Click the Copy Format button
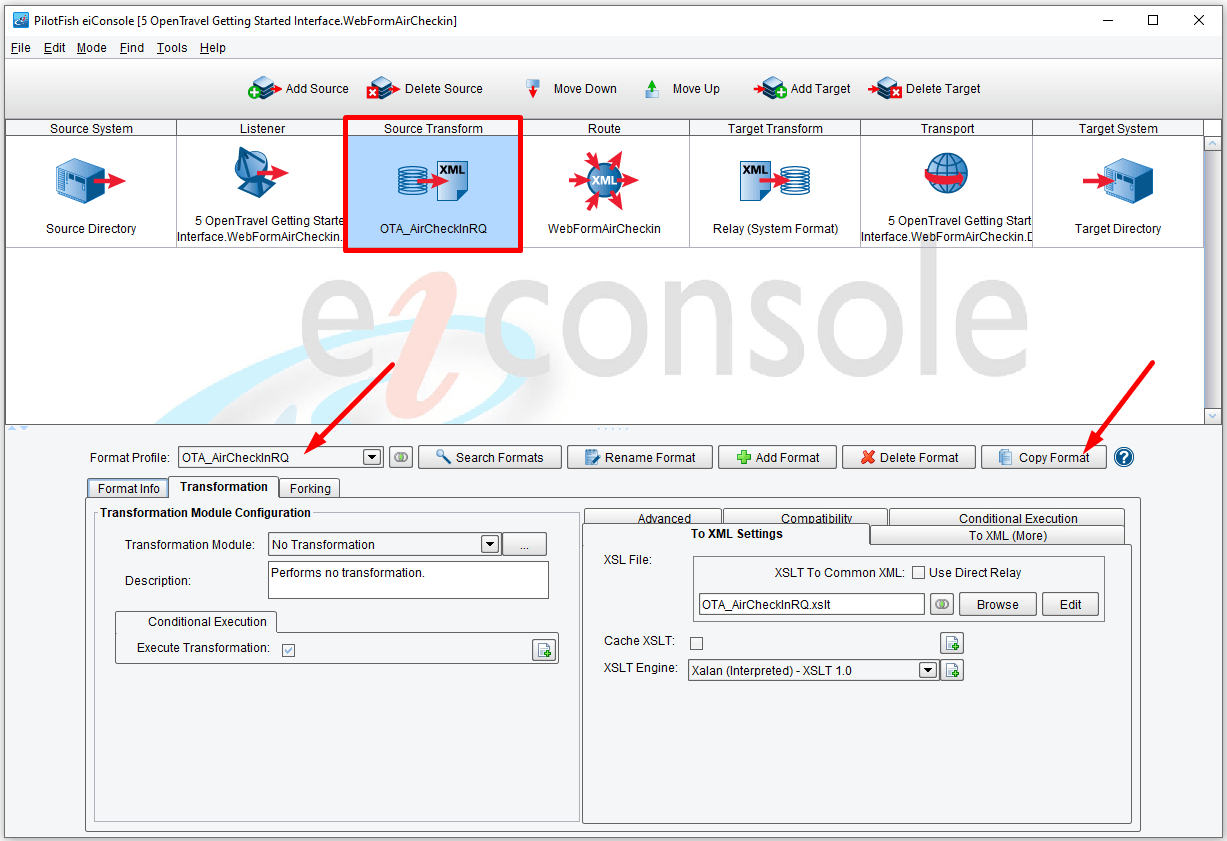The image size is (1227, 841). (1043, 457)
